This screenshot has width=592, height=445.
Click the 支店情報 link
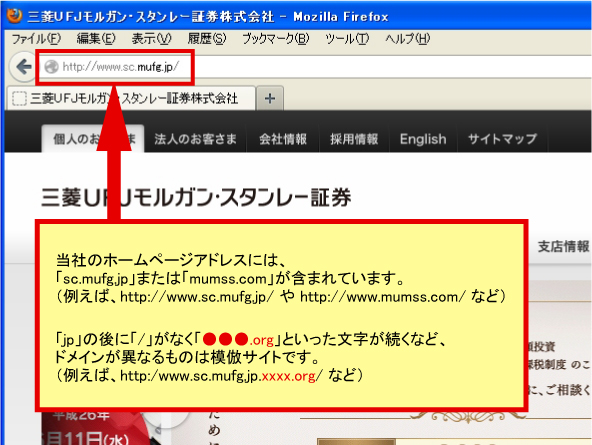[564, 246]
